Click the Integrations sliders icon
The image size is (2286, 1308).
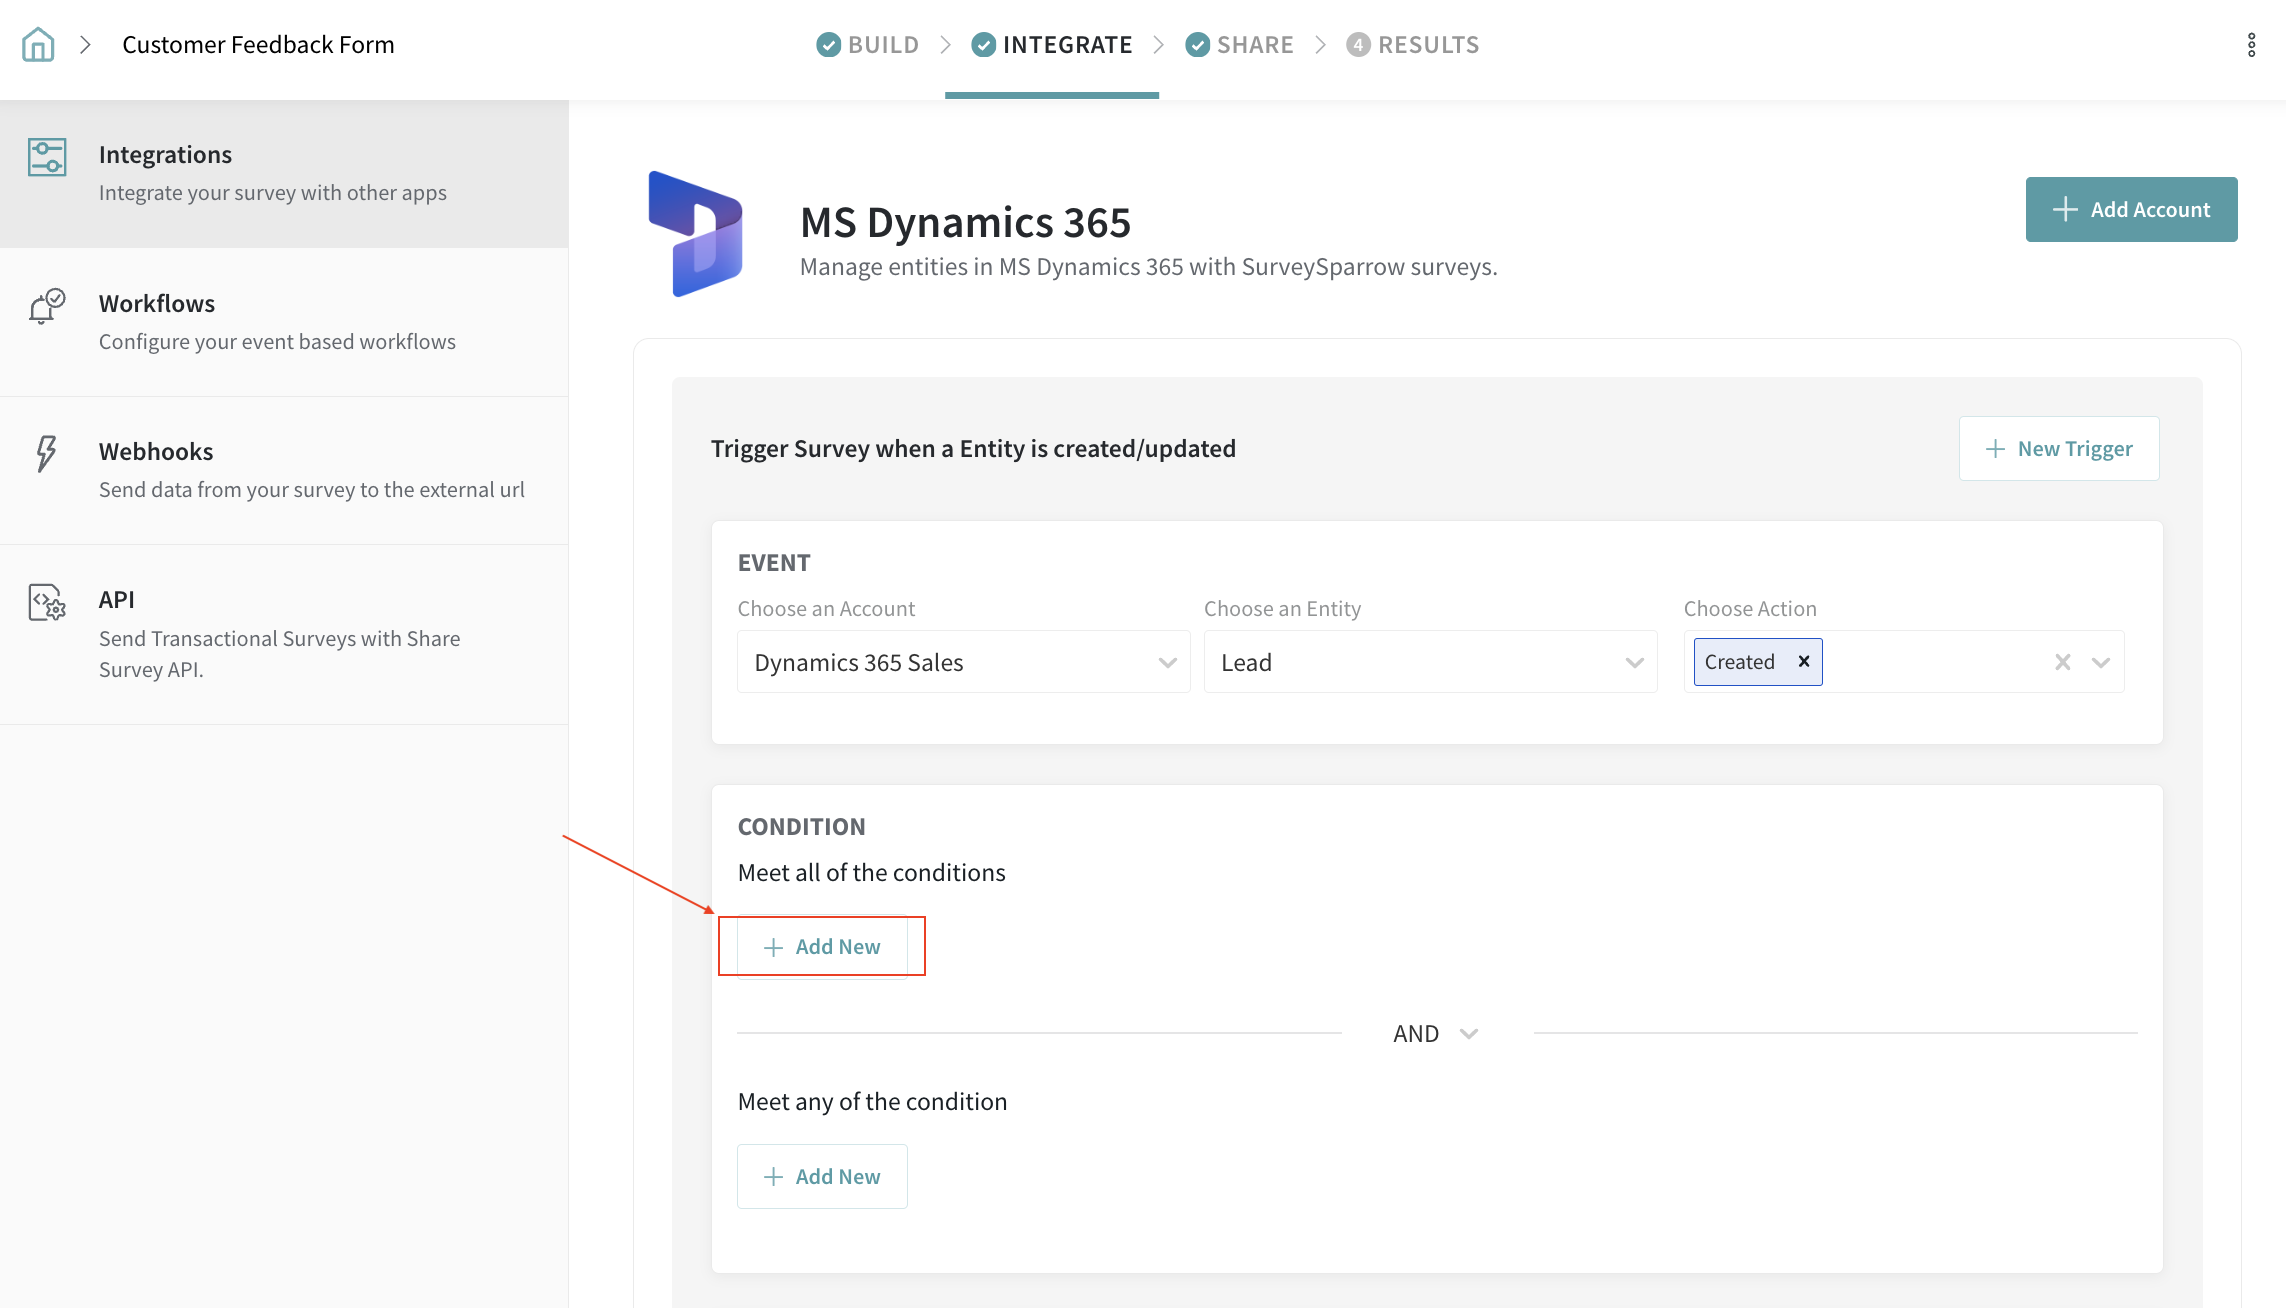[x=47, y=158]
